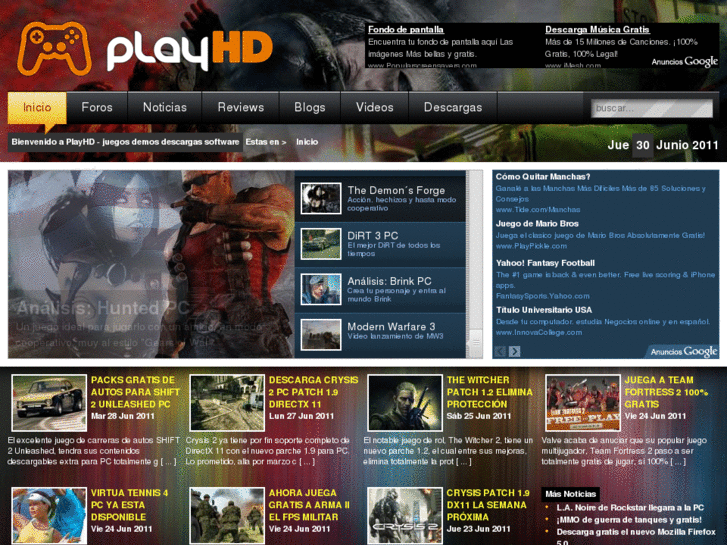Go to next ad with right arrow
The height and width of the screenshot is (545, 727).
click(514, 352)
